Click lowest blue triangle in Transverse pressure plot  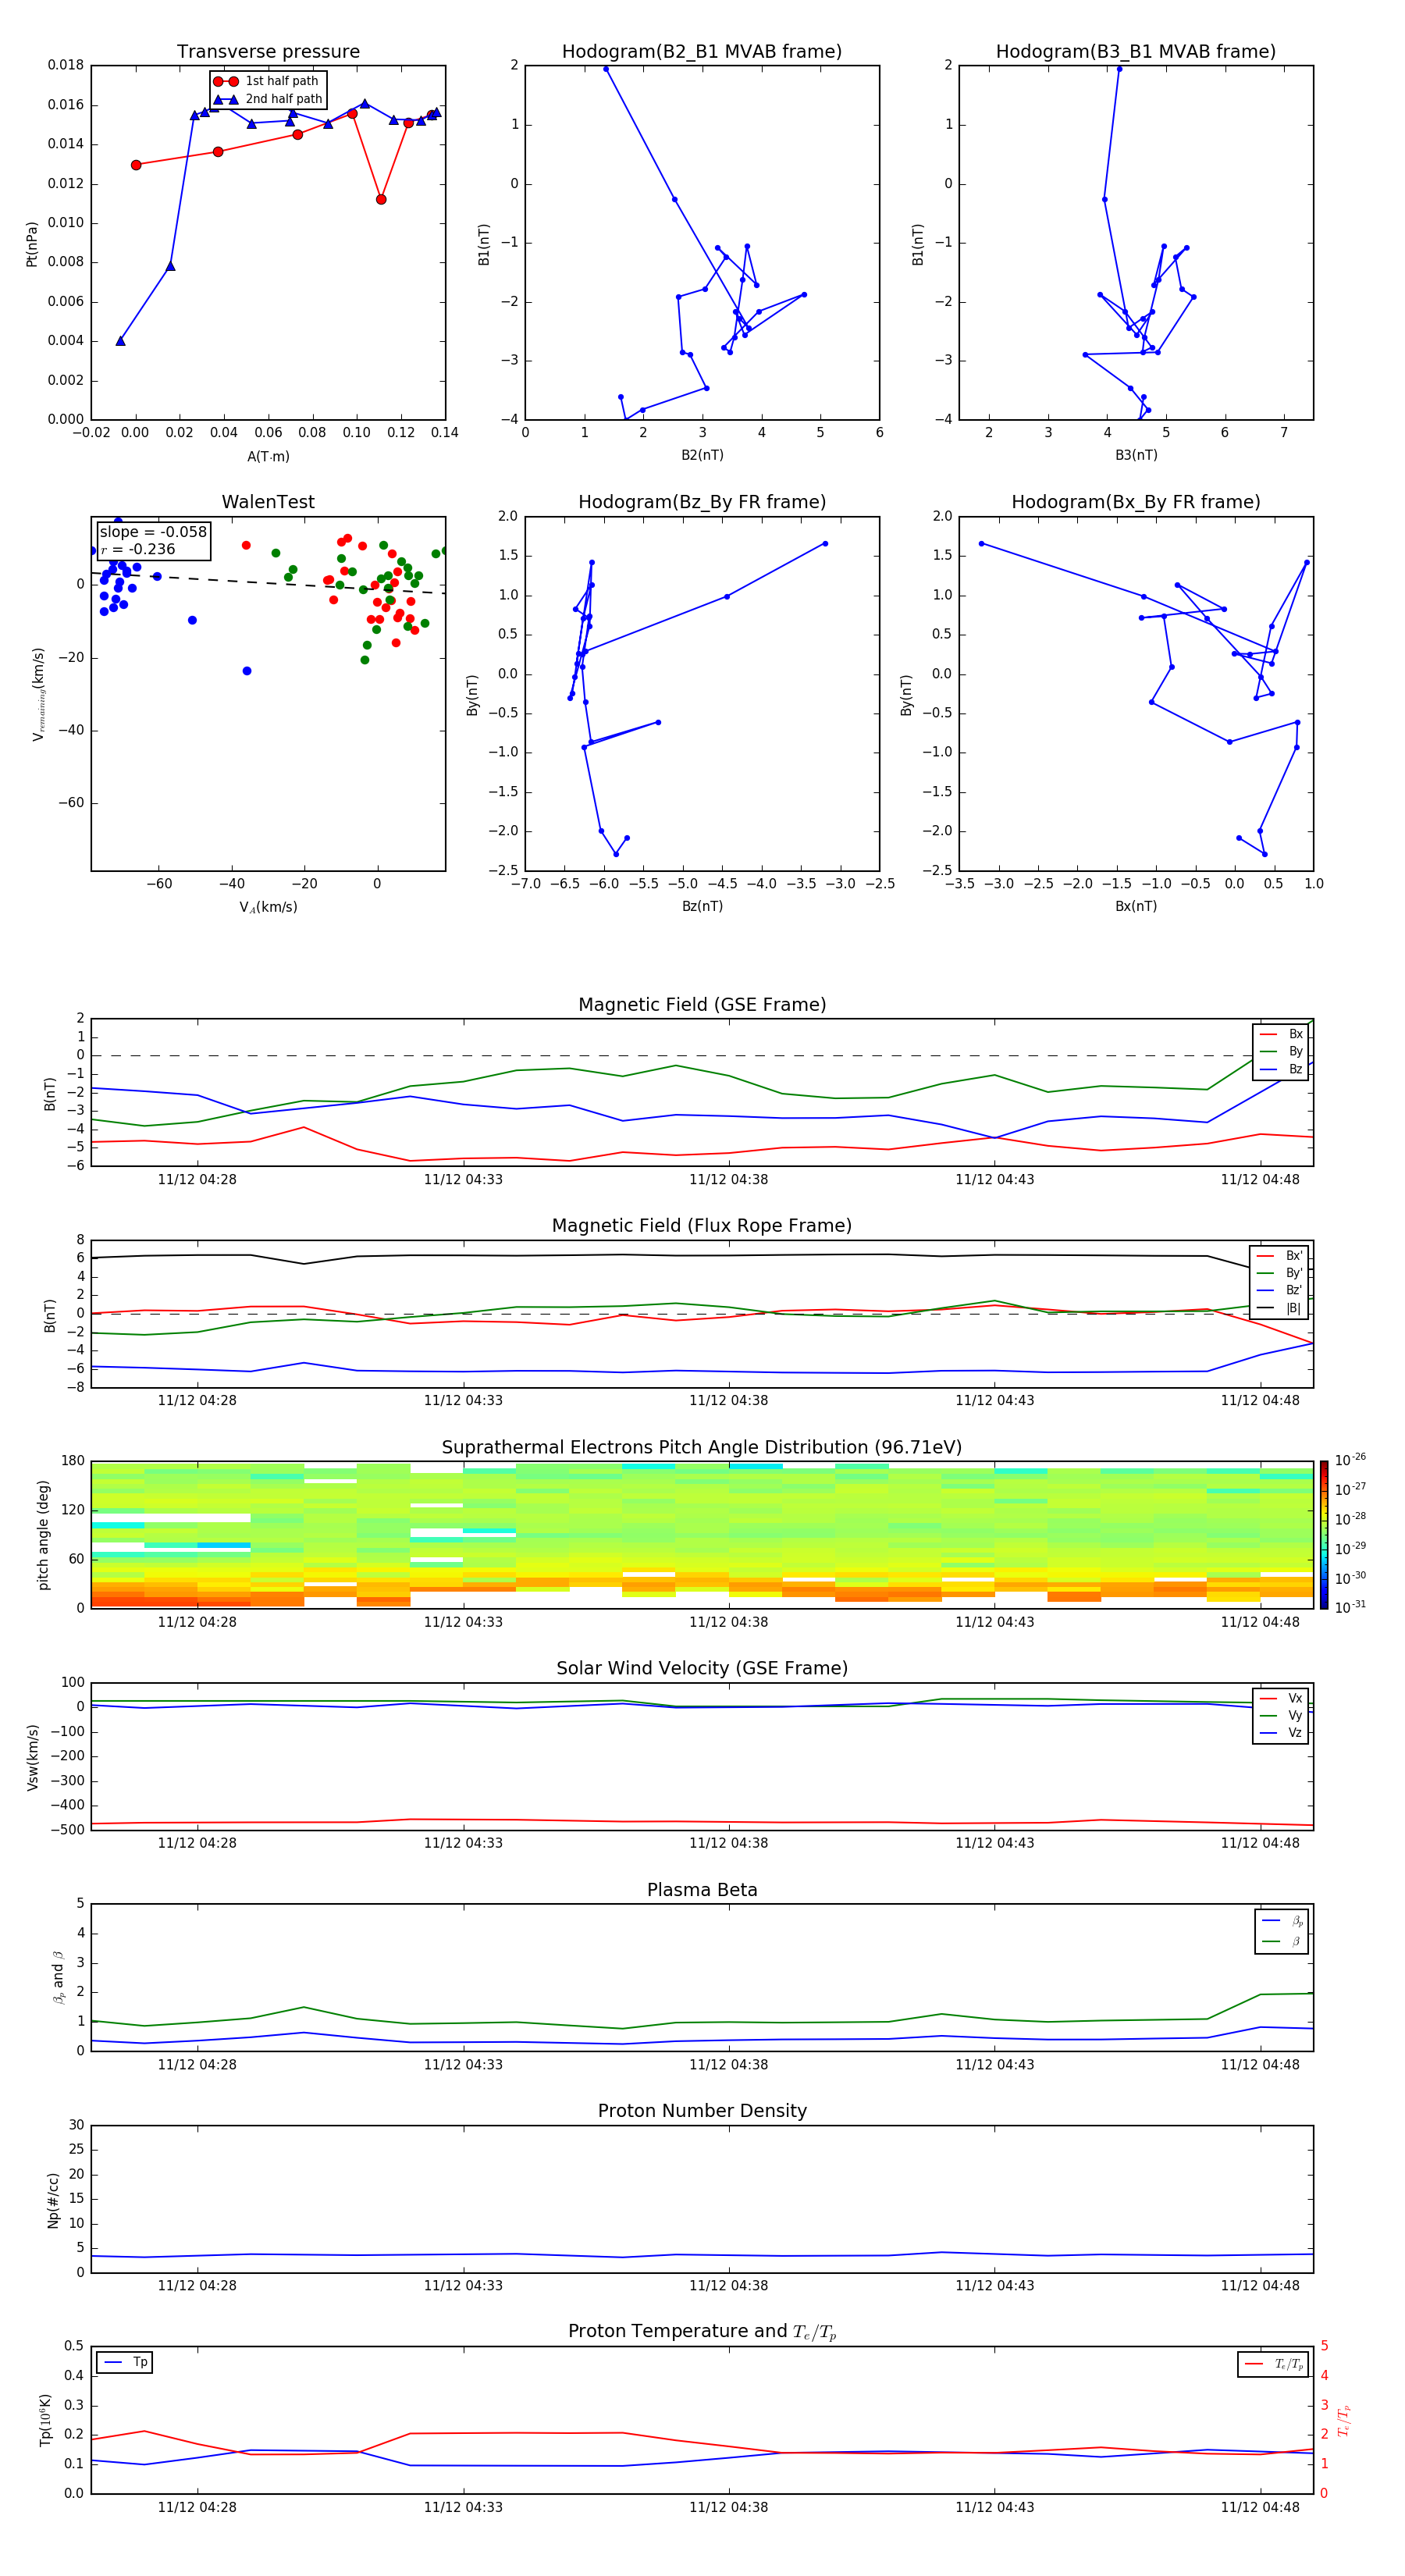tap(120, 341)
